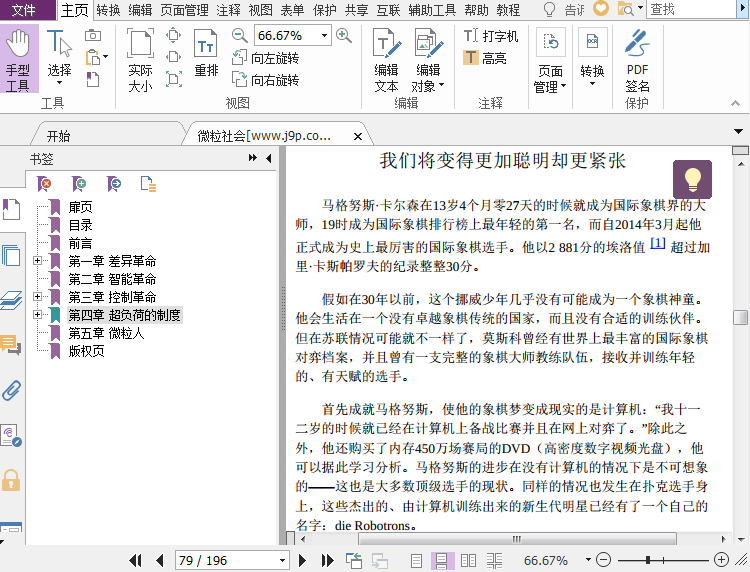Switch to facing pages view mode
Screen dimensions: 750x572
pos(468,560)
